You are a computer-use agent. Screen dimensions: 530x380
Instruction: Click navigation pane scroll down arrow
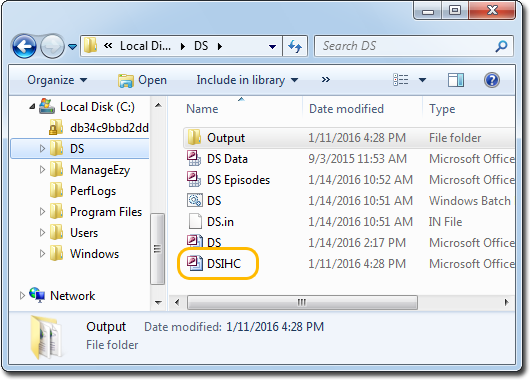158,302
